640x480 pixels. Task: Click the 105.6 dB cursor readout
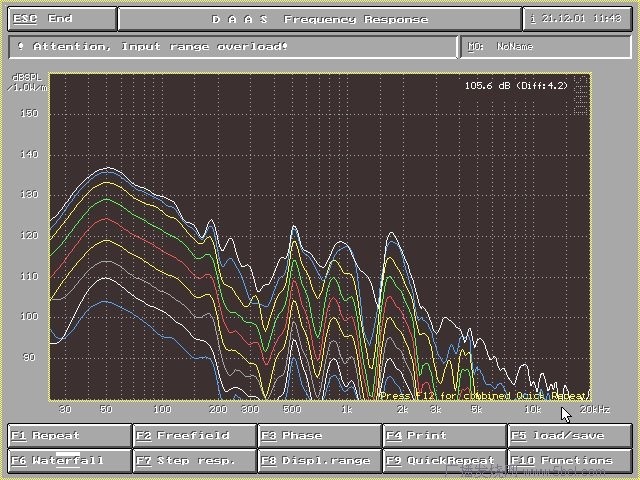click(x=515, y=86)
